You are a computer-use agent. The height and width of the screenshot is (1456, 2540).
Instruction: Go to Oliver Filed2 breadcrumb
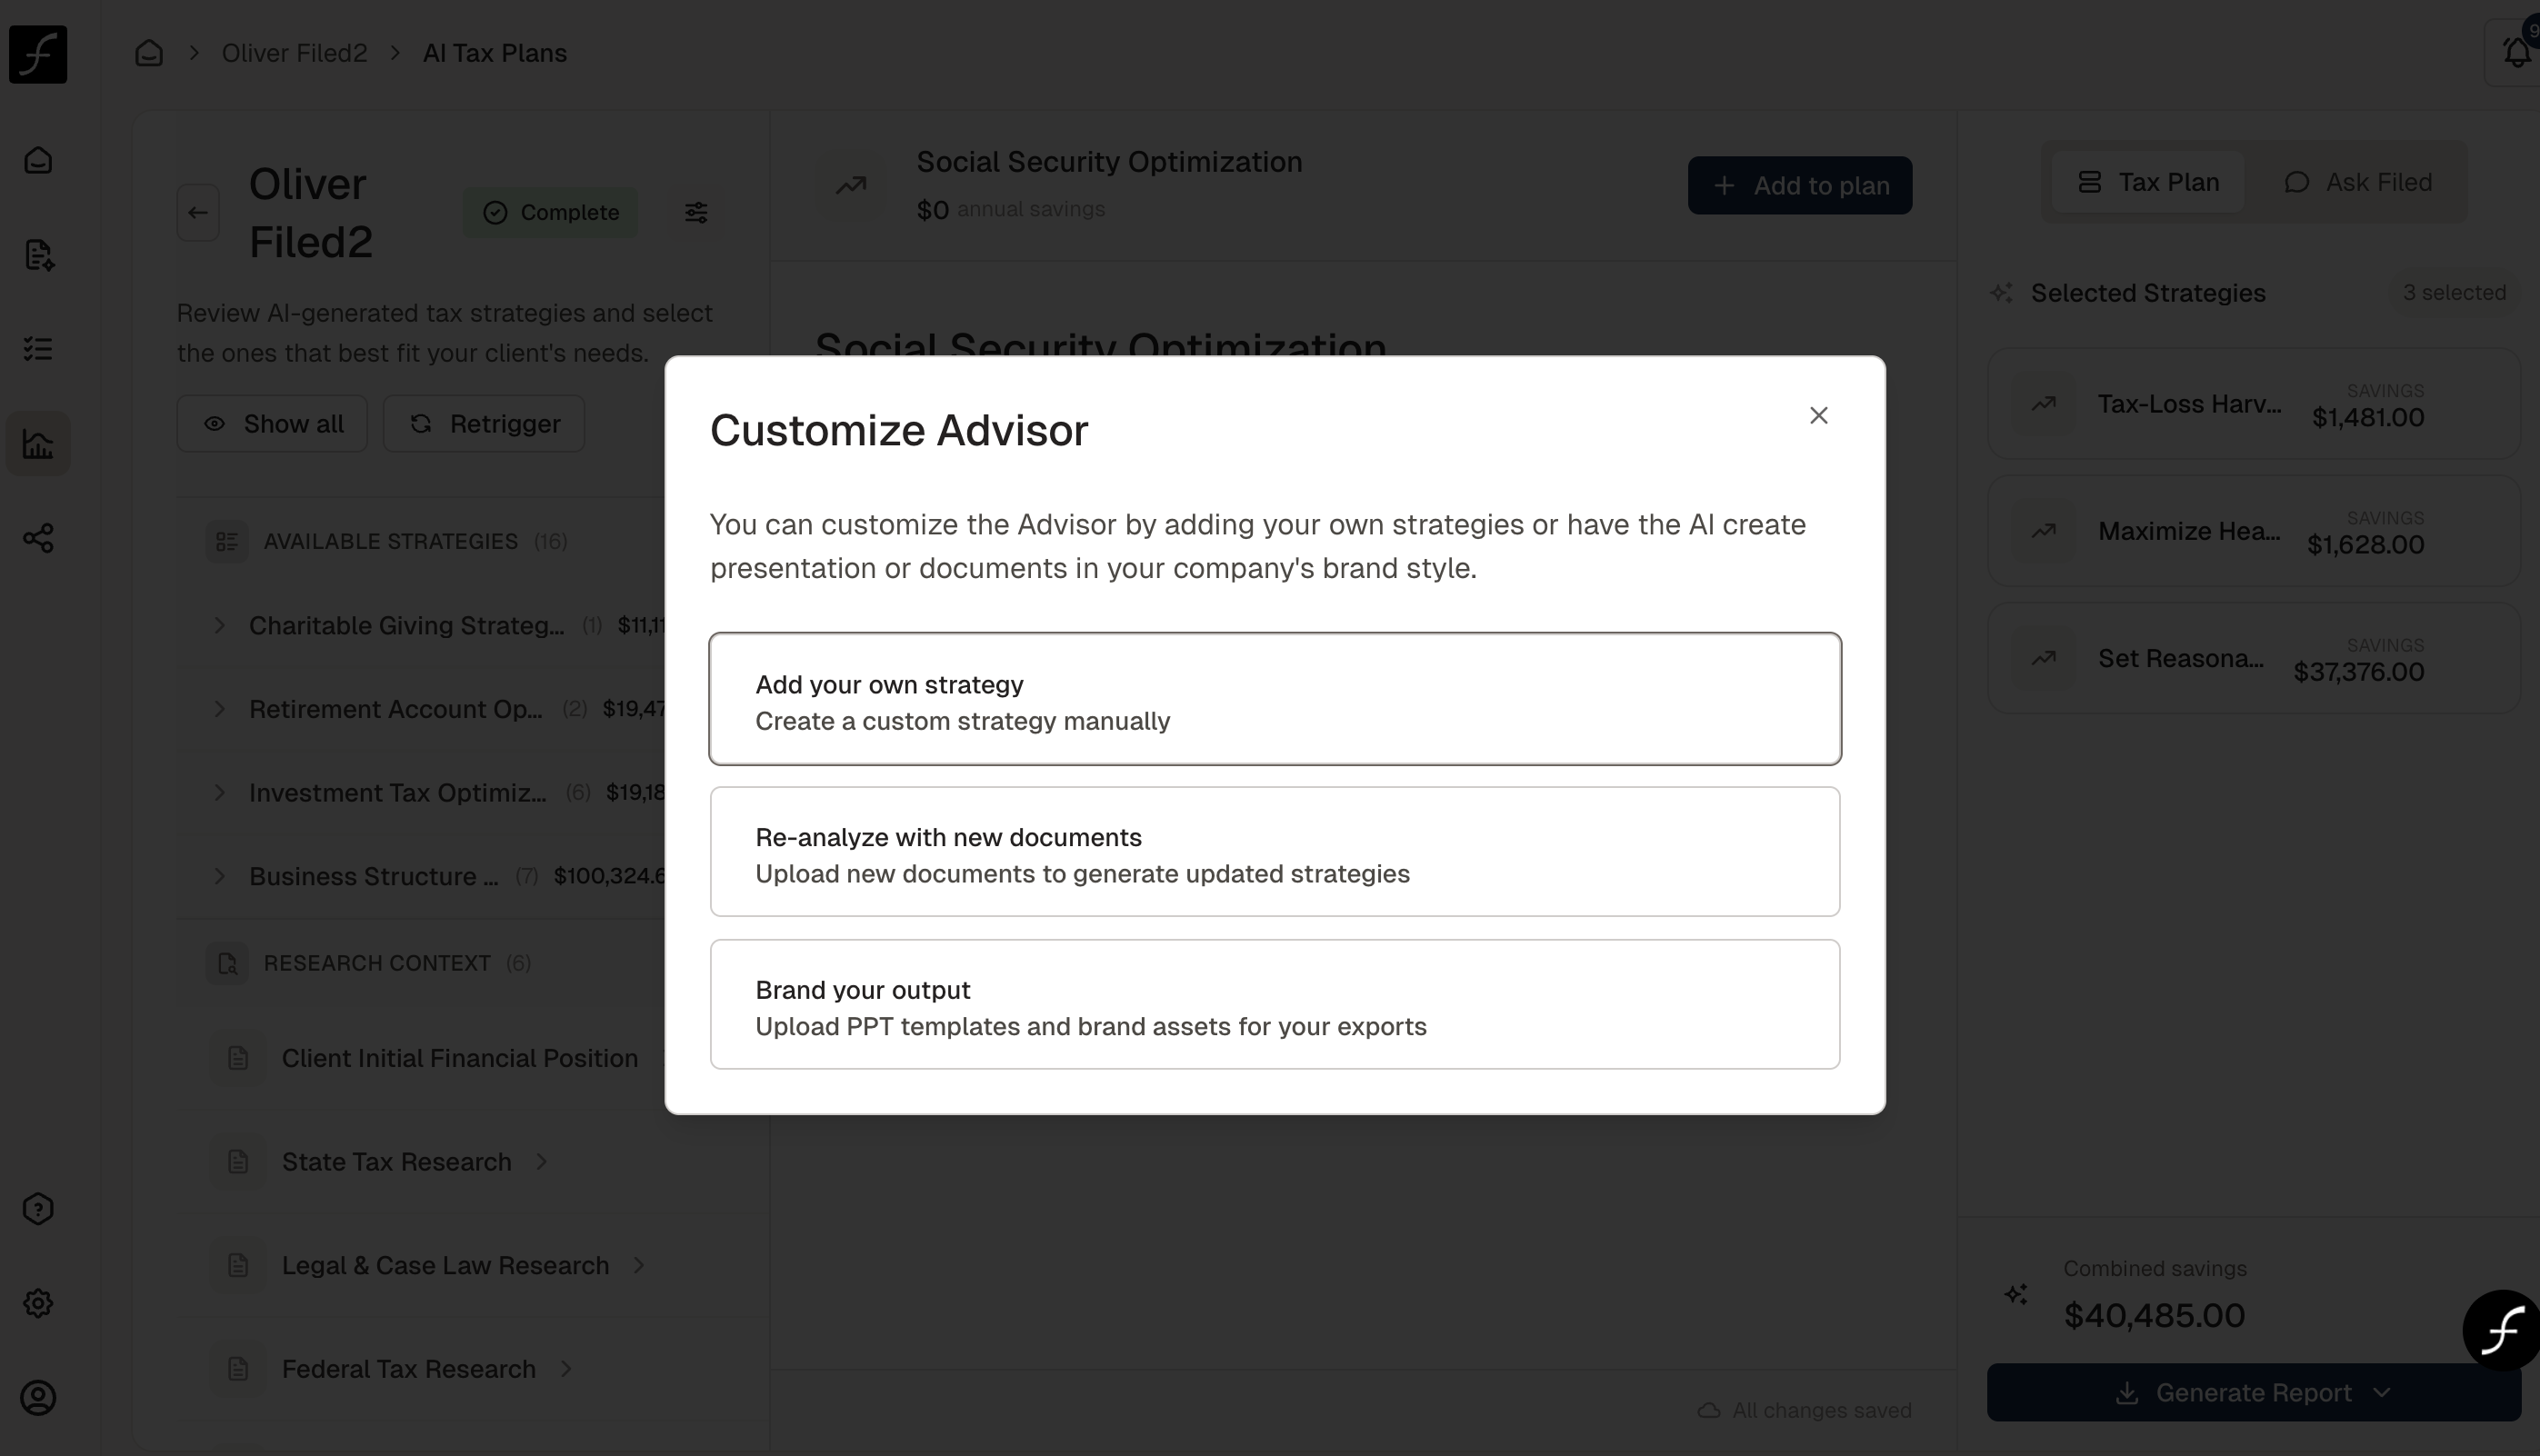click(294, 53)
